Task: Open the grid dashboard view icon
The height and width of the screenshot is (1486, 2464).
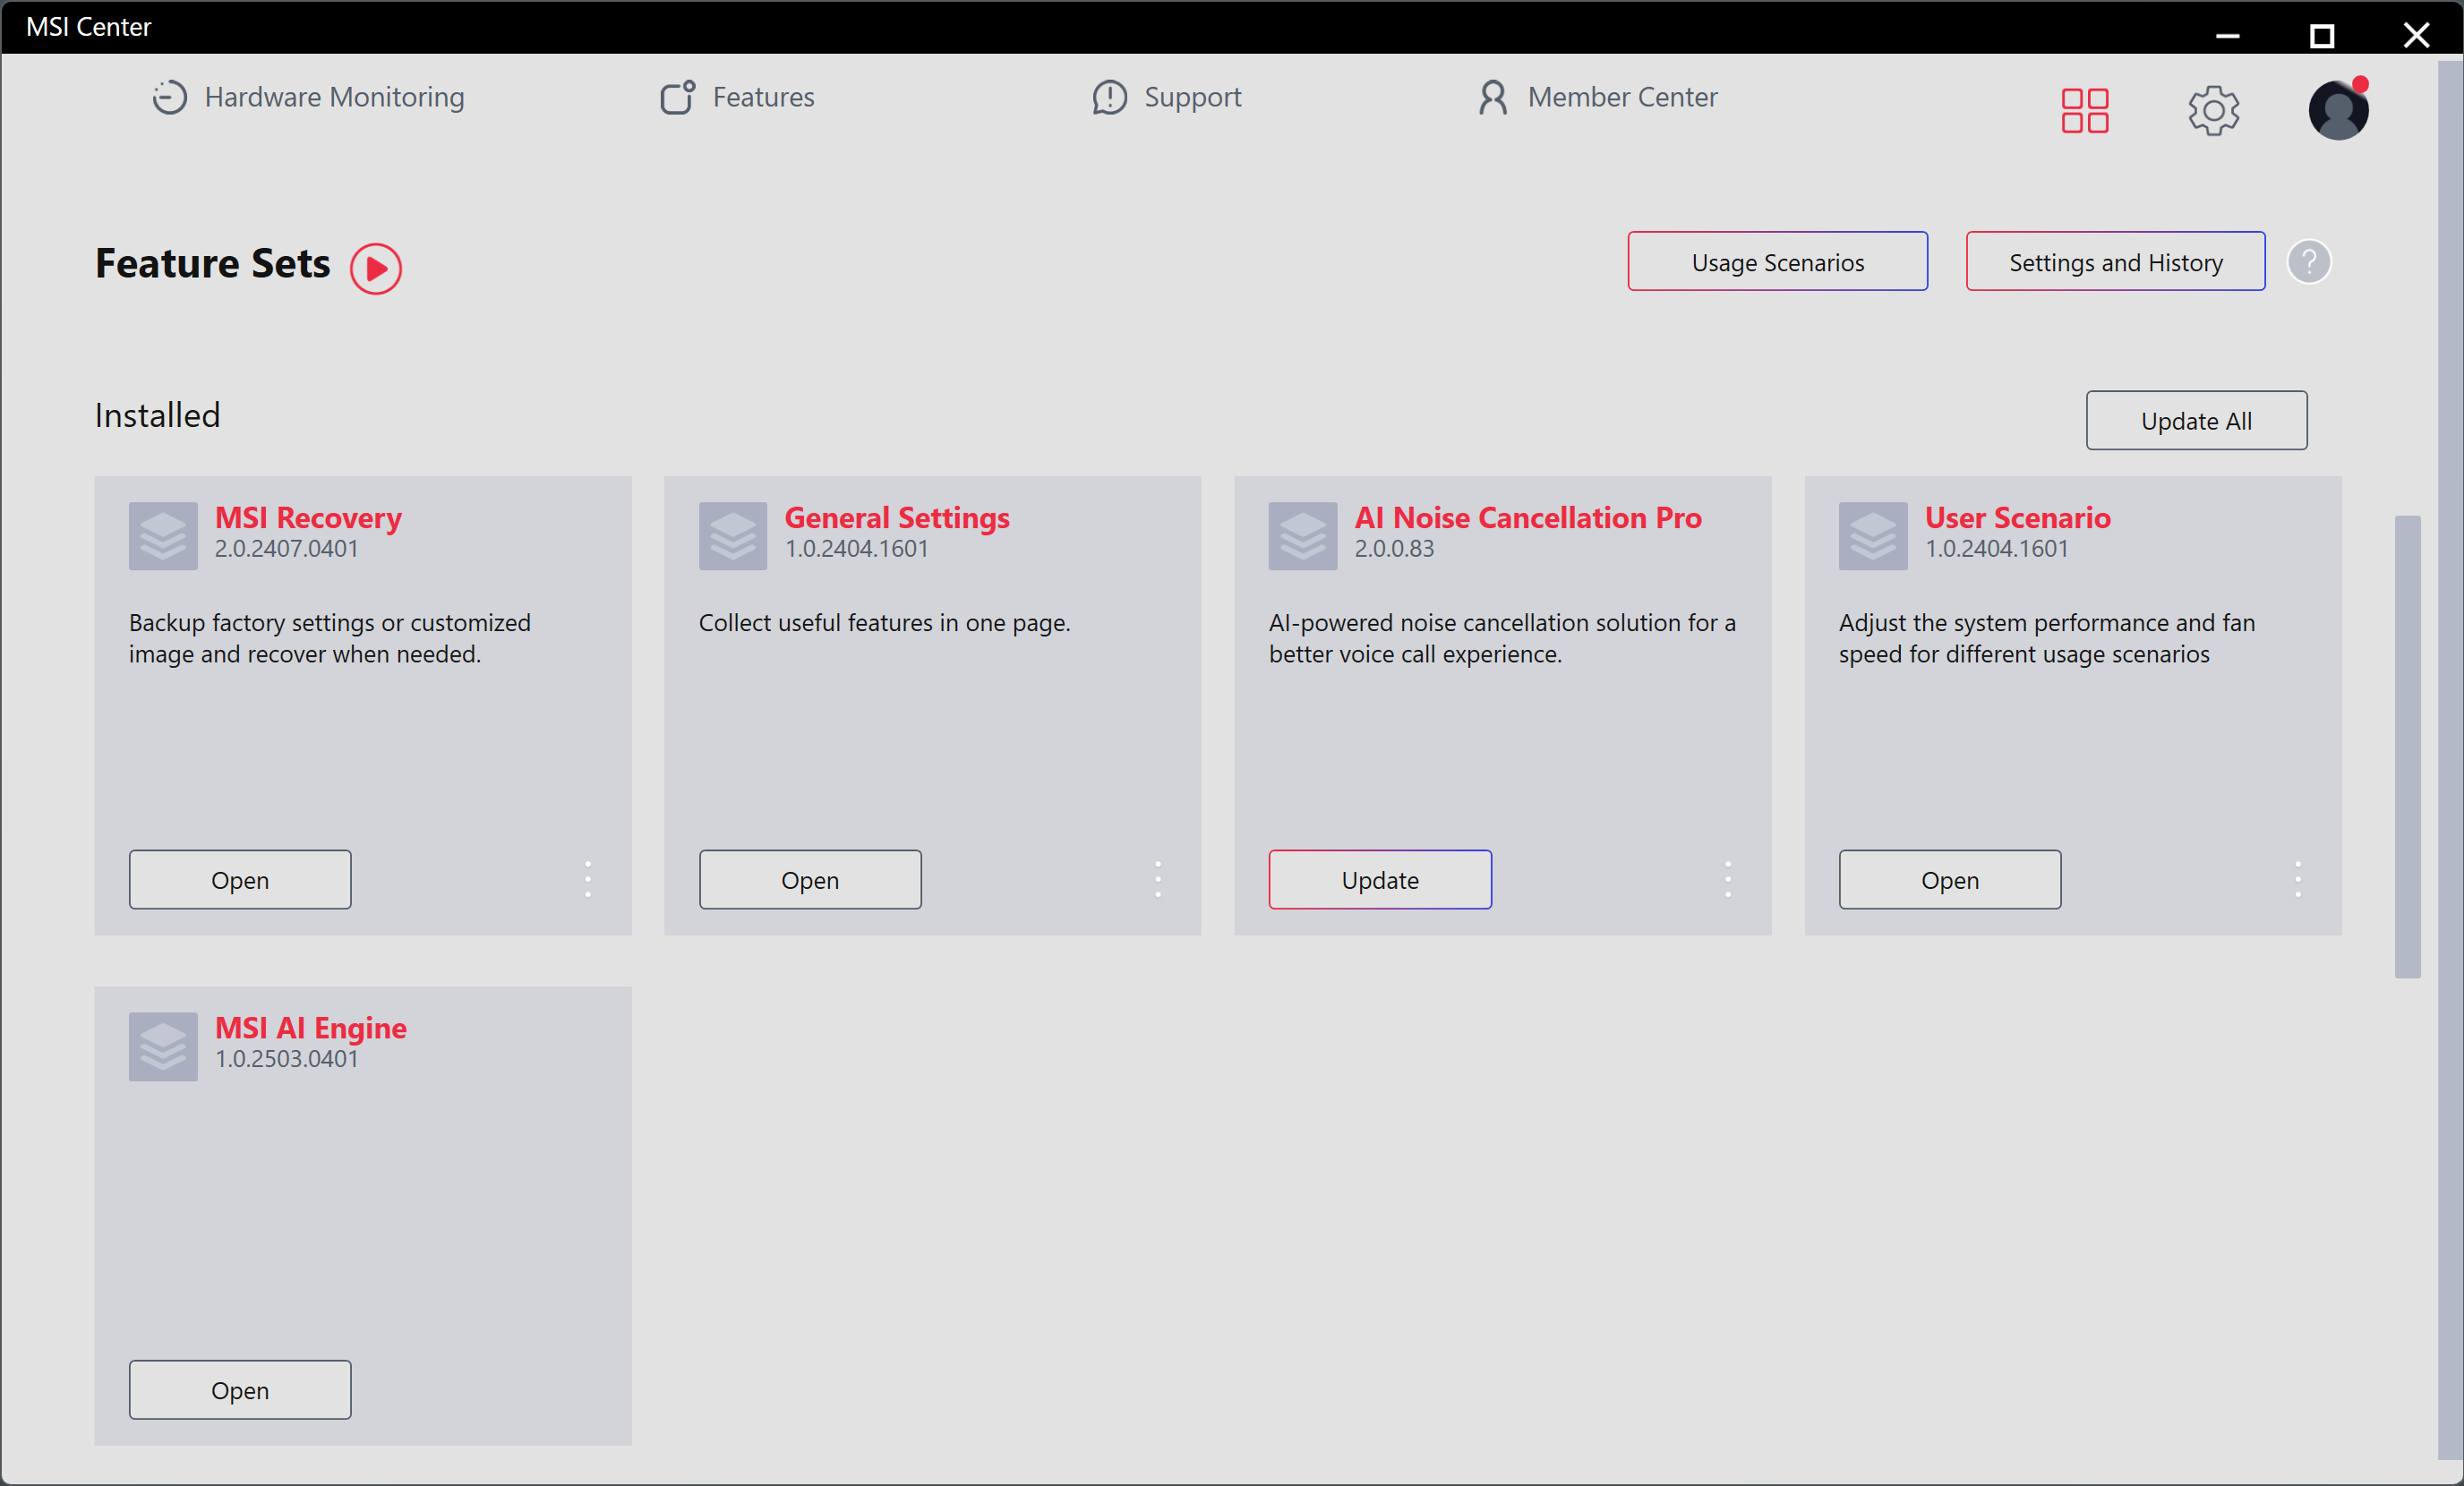Action: tap(2084, 110)
